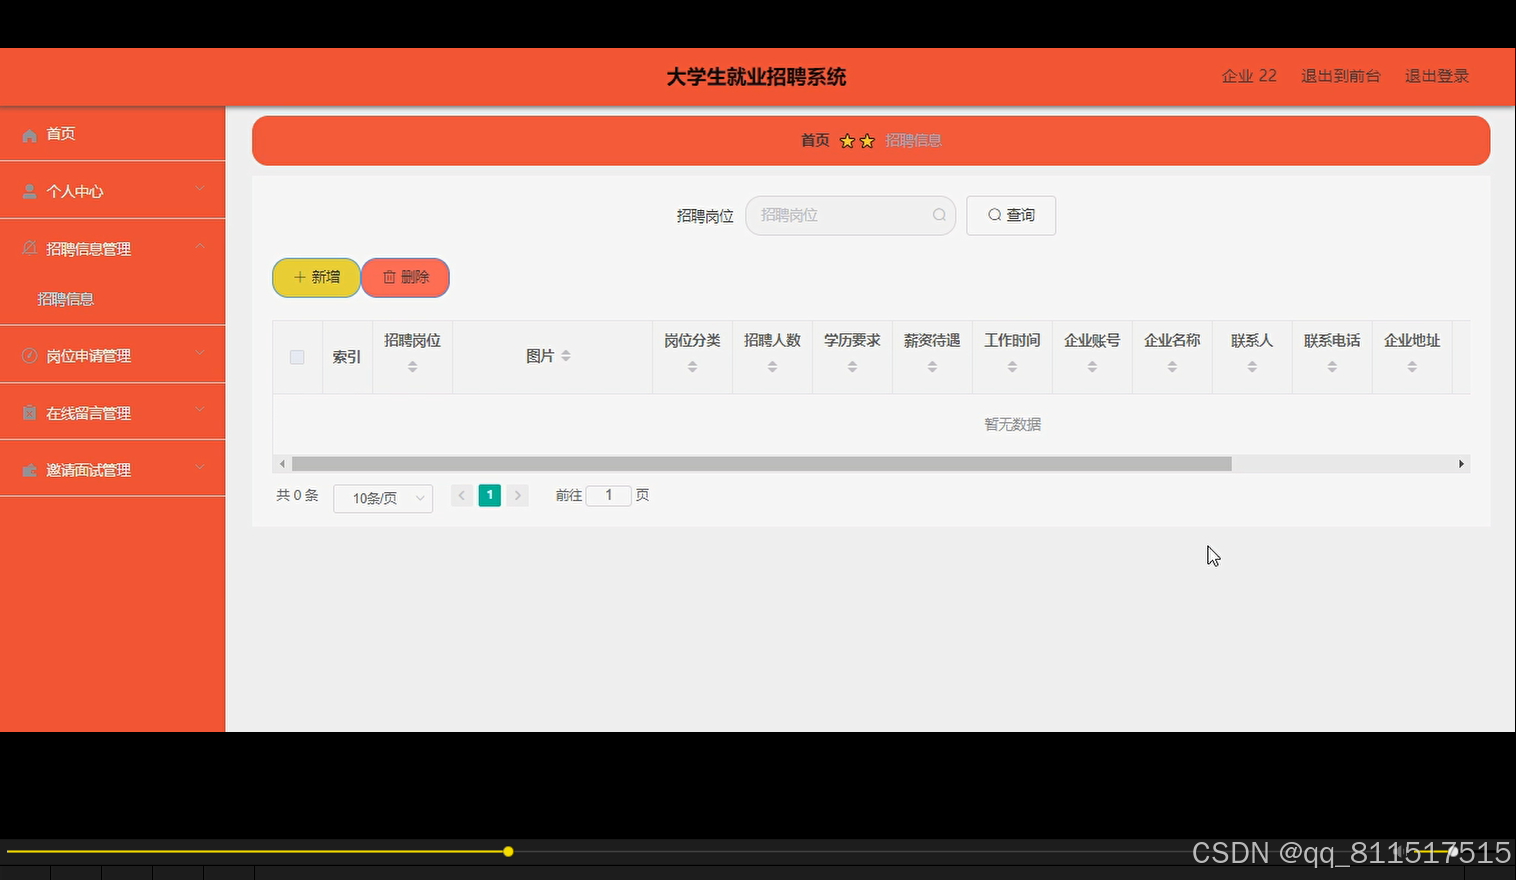
Task: Sort by the 联系电话 column arrows
Action: click(x=1332, y=367)
